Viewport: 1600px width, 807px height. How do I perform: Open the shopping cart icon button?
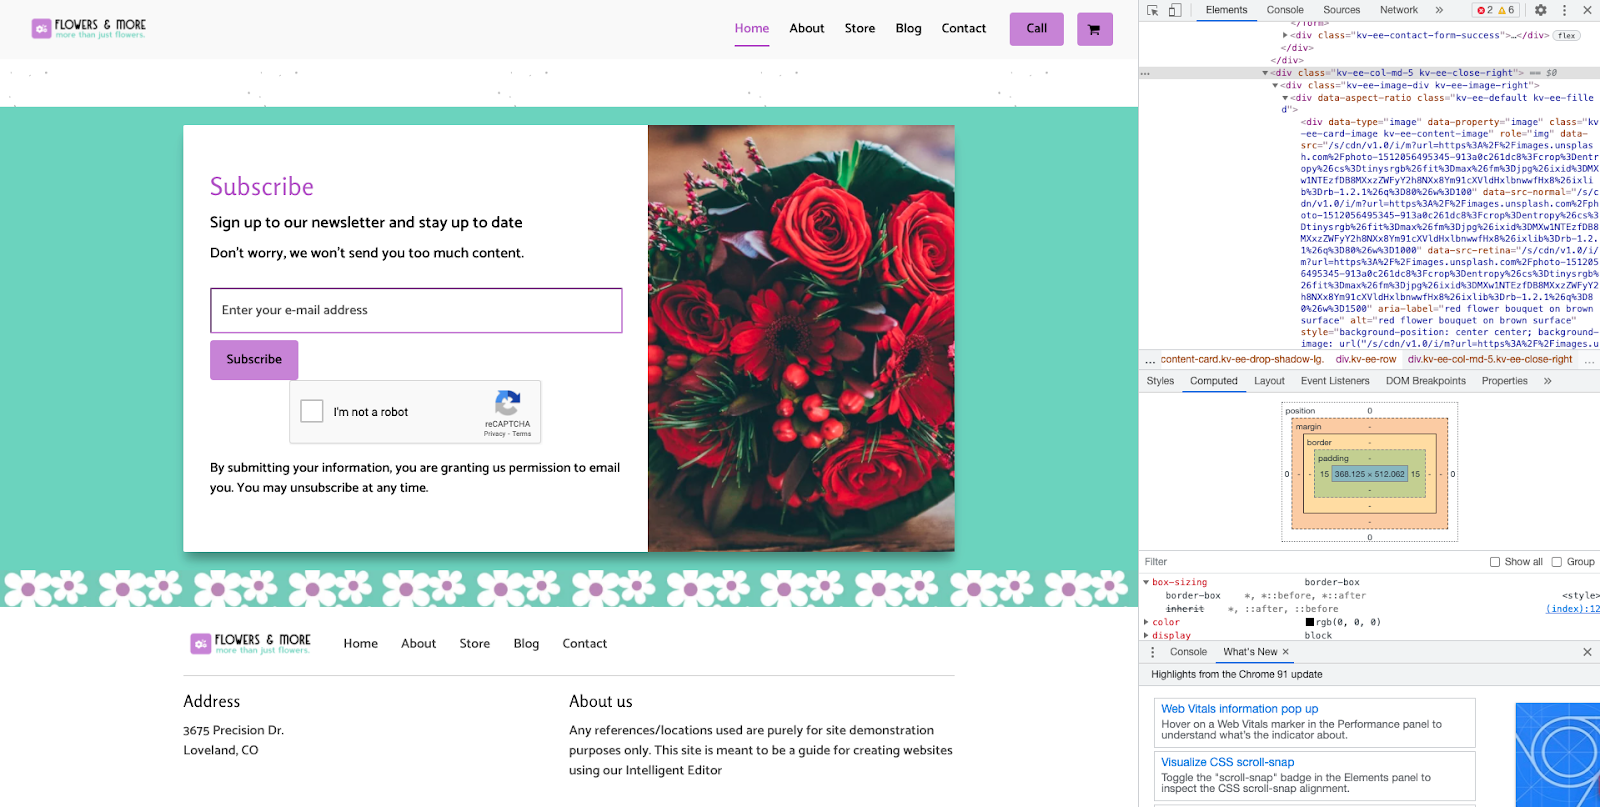click(1094, 29)
